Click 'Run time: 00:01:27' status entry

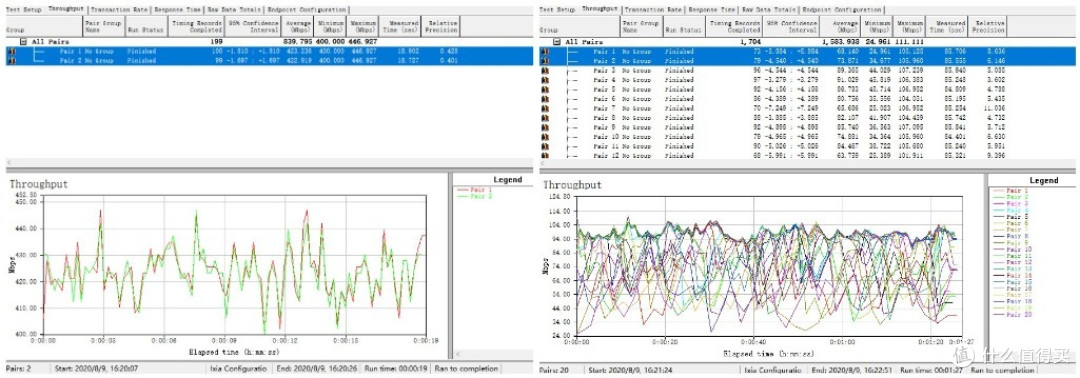(931, 369)
